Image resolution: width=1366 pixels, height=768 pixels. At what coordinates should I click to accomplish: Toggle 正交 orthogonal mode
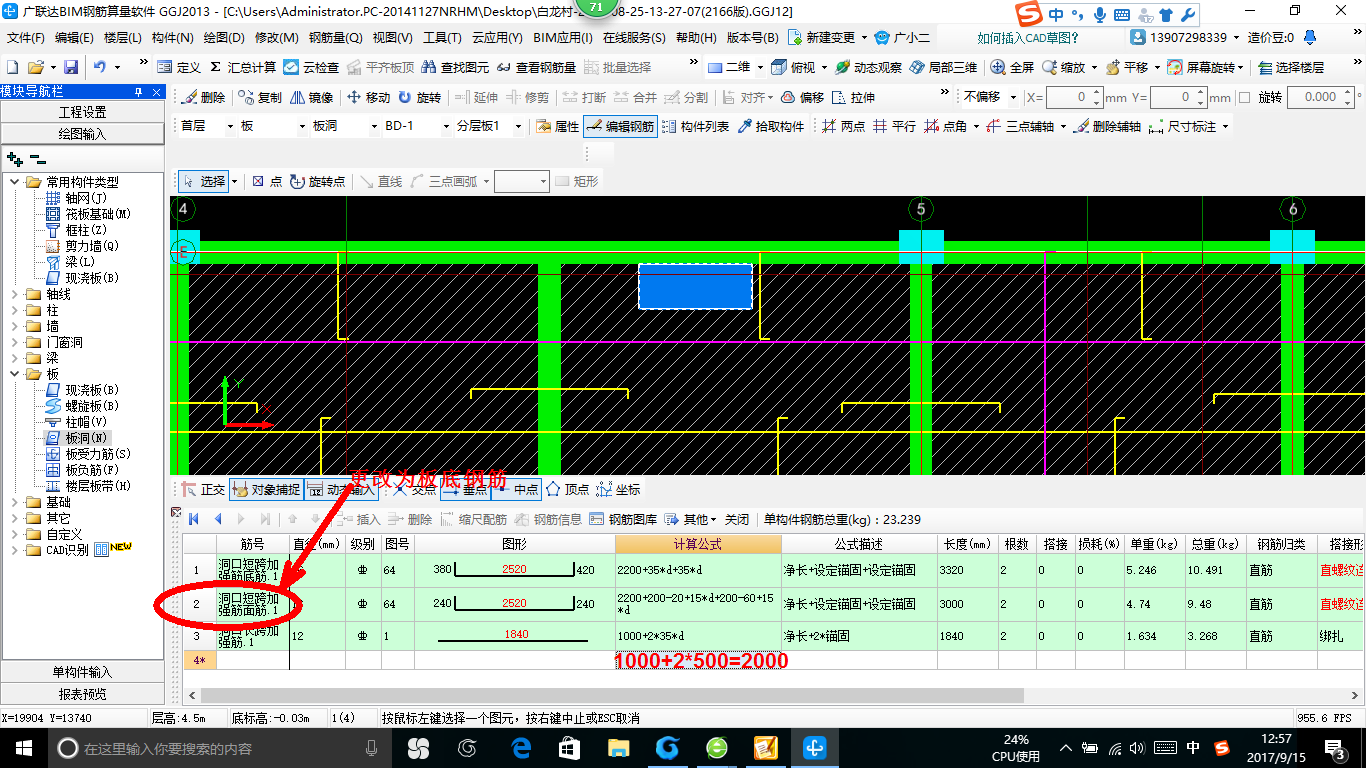pyautogui.click(x=204, y=489)
